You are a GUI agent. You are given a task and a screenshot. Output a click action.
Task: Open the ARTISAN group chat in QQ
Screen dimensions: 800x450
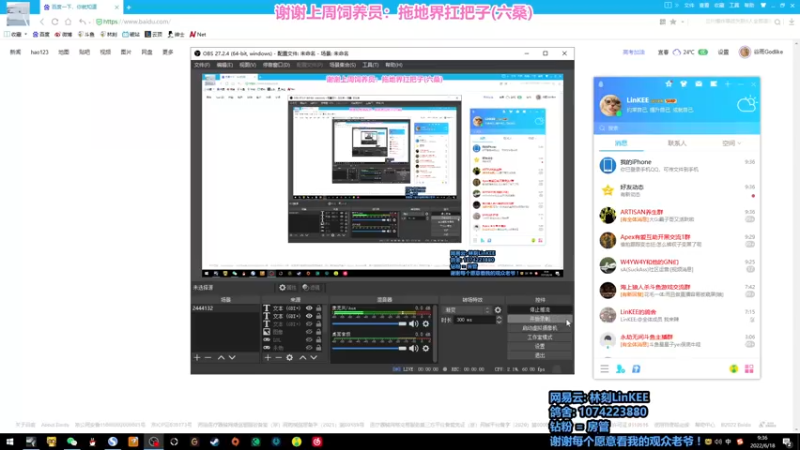coord(677,215)
